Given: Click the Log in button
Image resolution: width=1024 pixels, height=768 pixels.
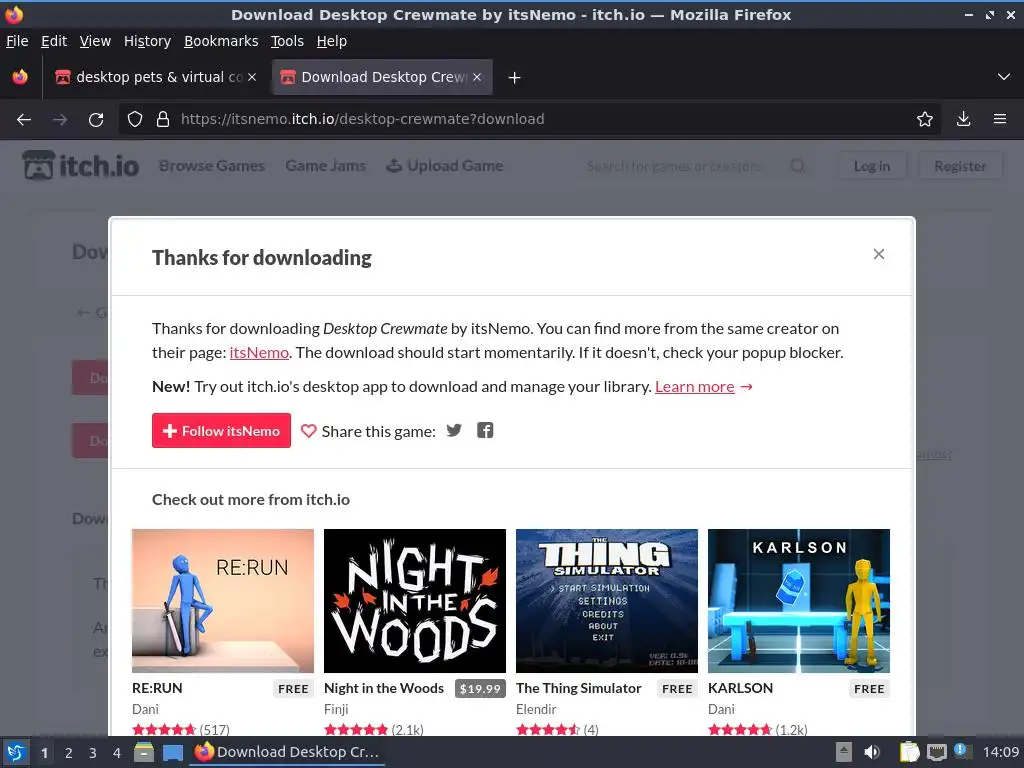Looking at the screenshot, I should 872,166.
